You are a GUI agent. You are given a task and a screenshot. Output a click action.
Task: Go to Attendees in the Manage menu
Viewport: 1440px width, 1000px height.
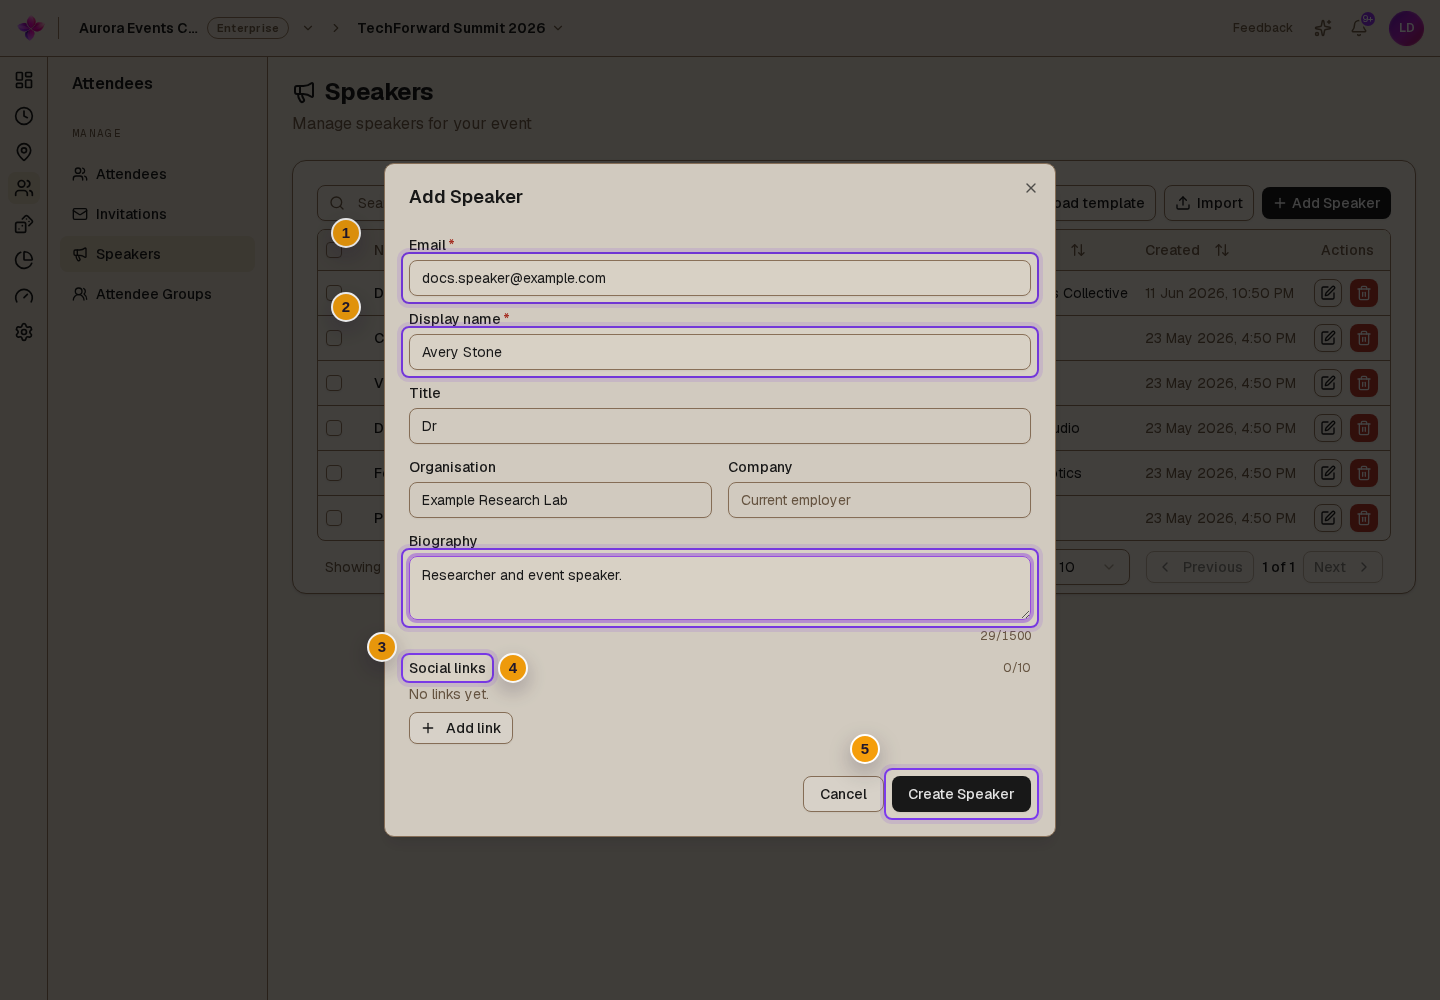pos(157,174)
